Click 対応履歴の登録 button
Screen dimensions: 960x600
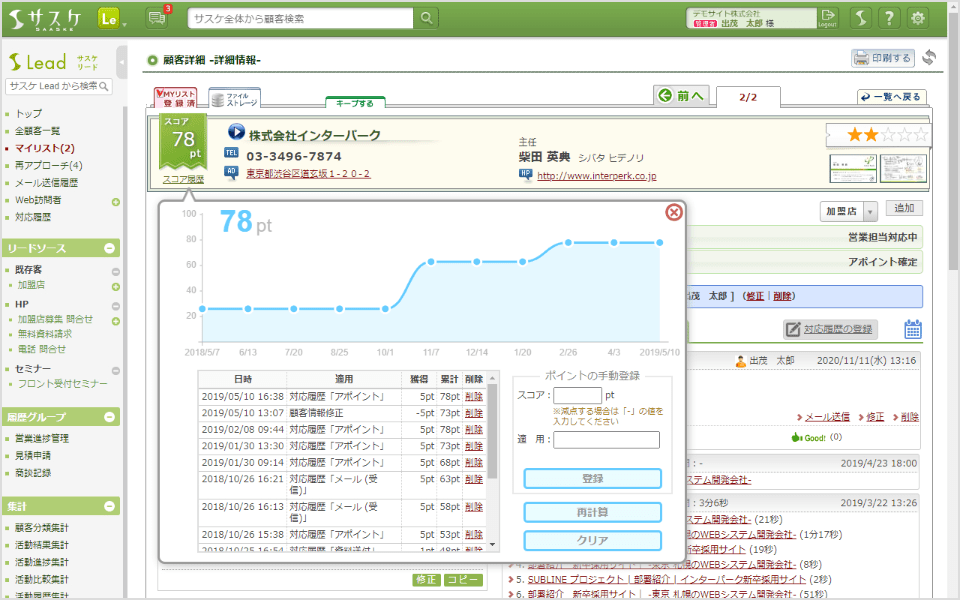coord(830,329)
